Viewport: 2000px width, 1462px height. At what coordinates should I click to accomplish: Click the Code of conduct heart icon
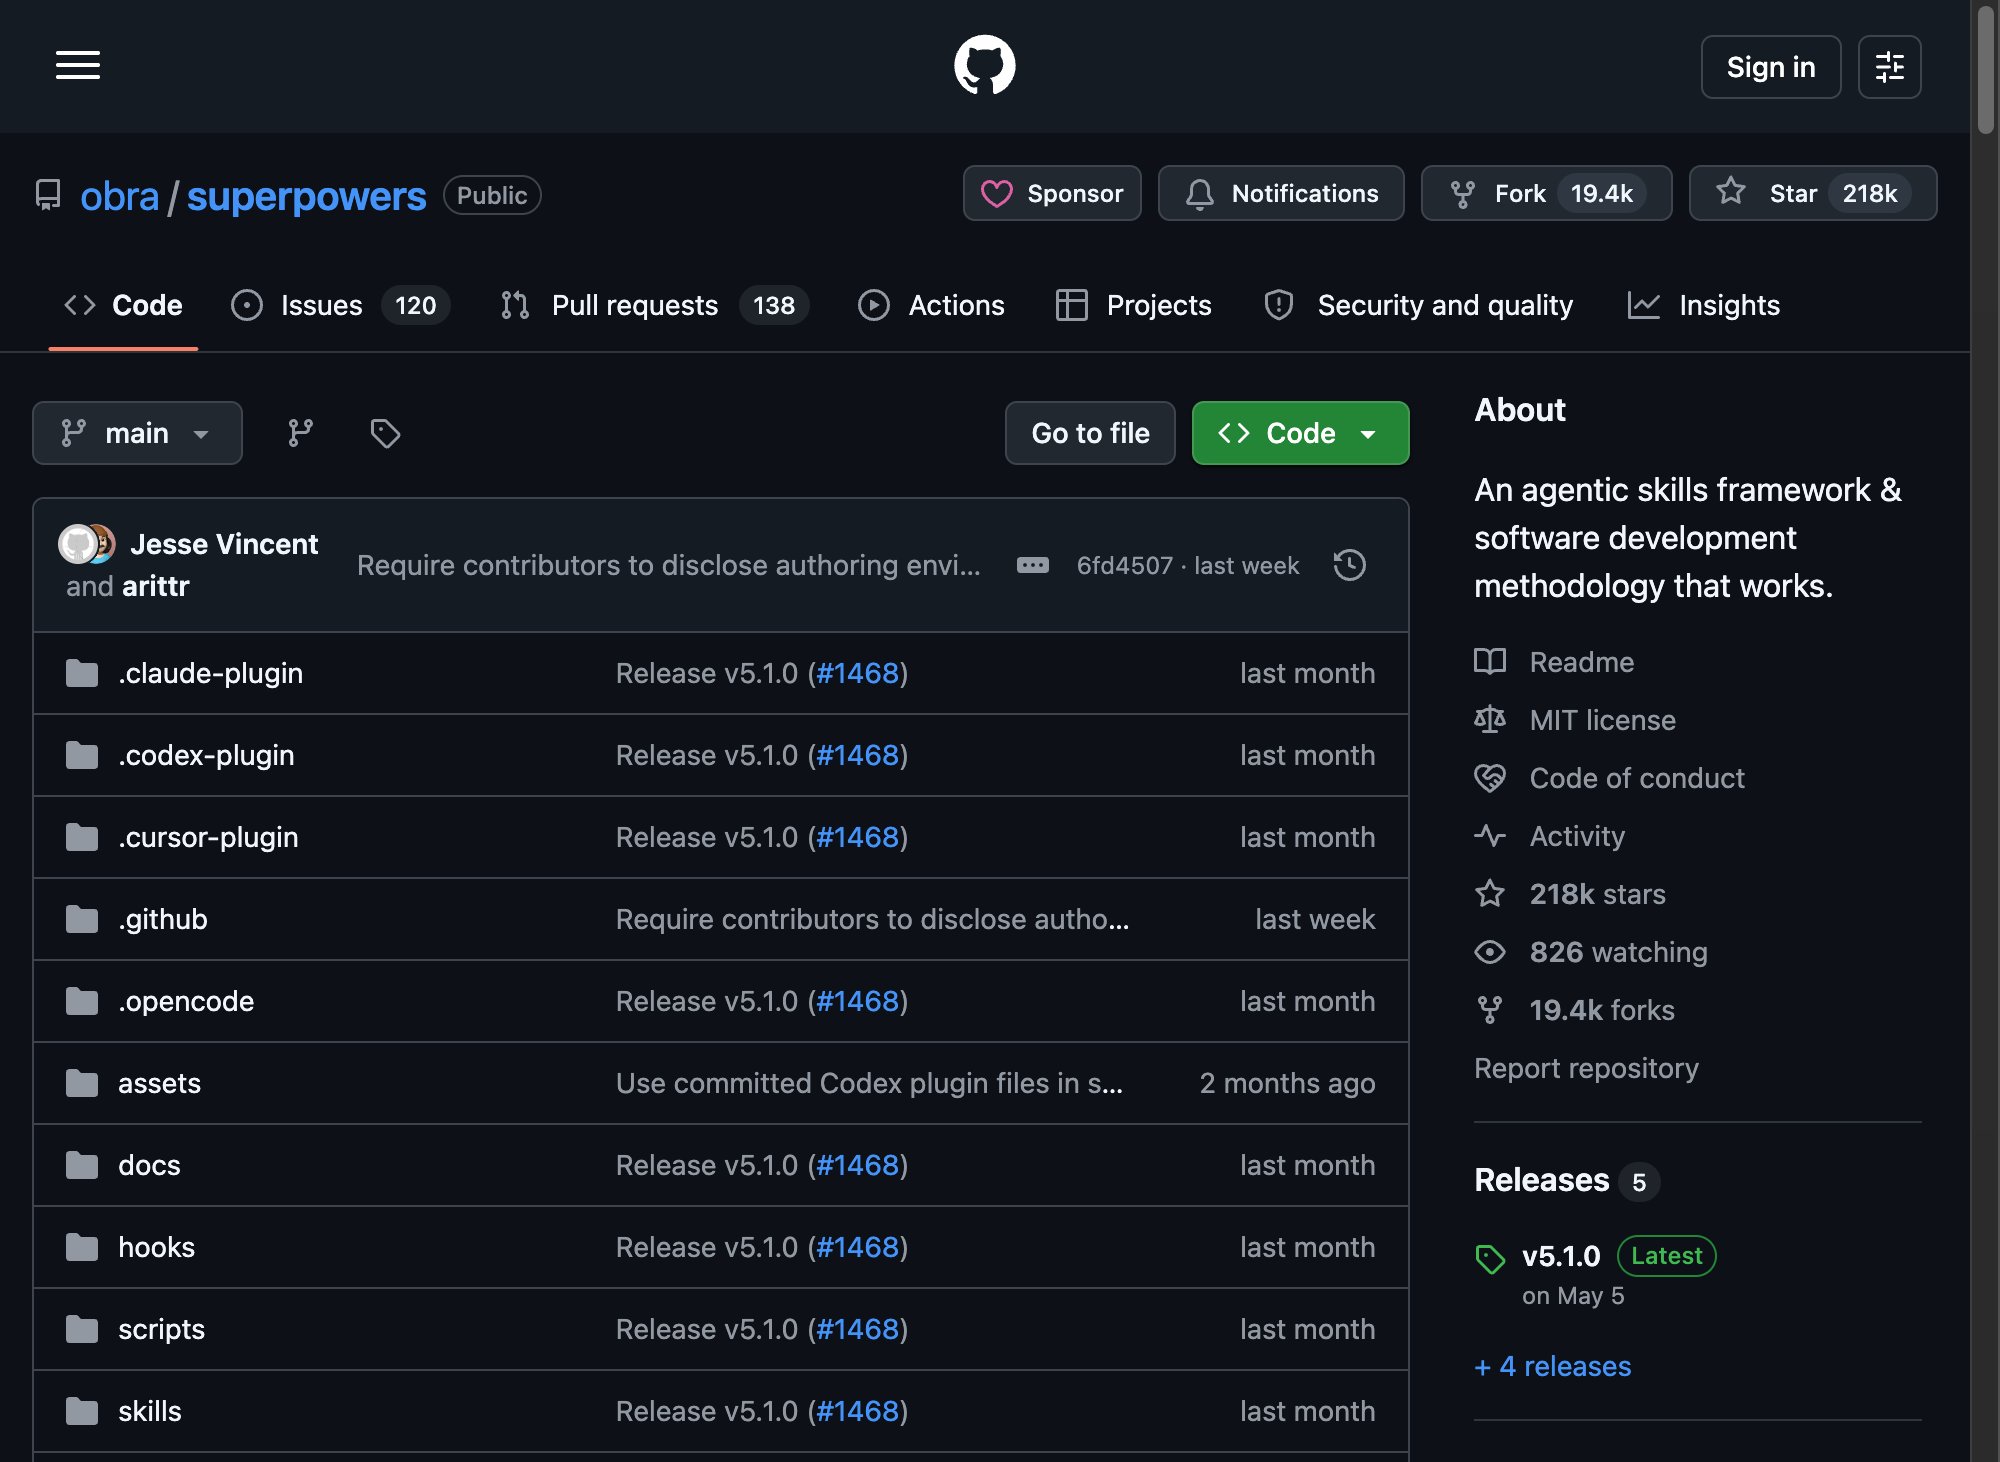click(x=1490, y=778)
